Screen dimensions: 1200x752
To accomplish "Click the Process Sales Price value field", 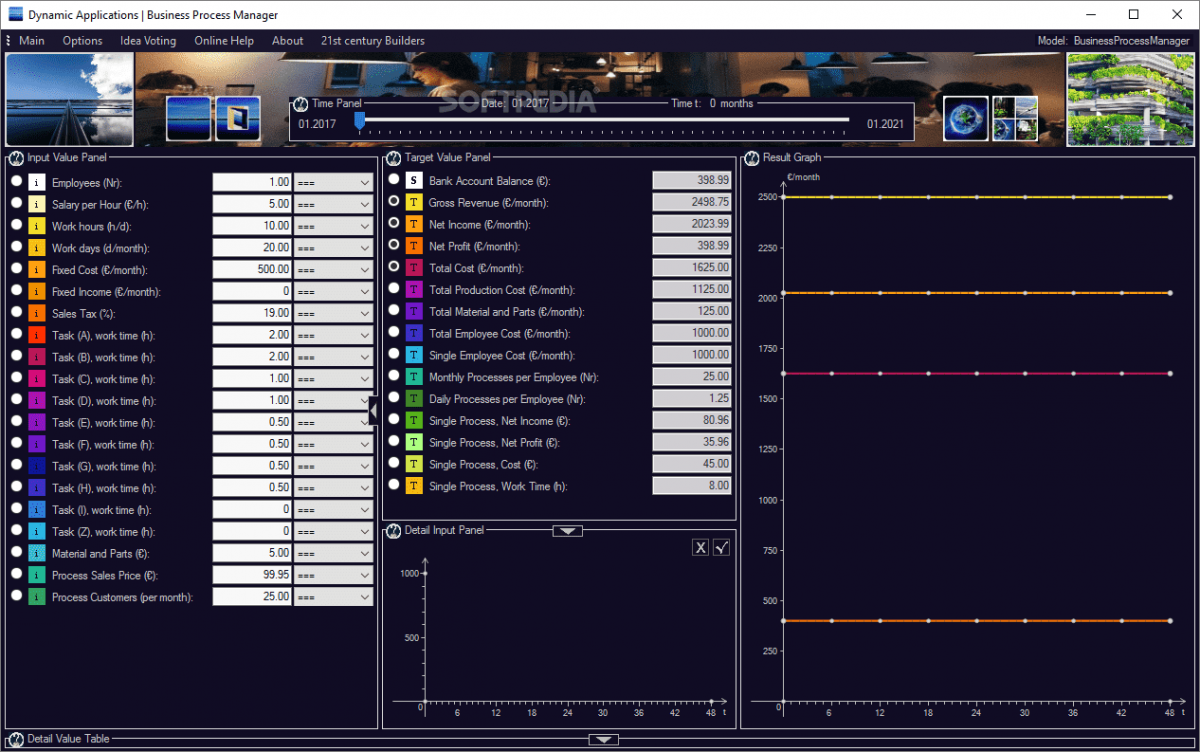I will coord(252,575).
